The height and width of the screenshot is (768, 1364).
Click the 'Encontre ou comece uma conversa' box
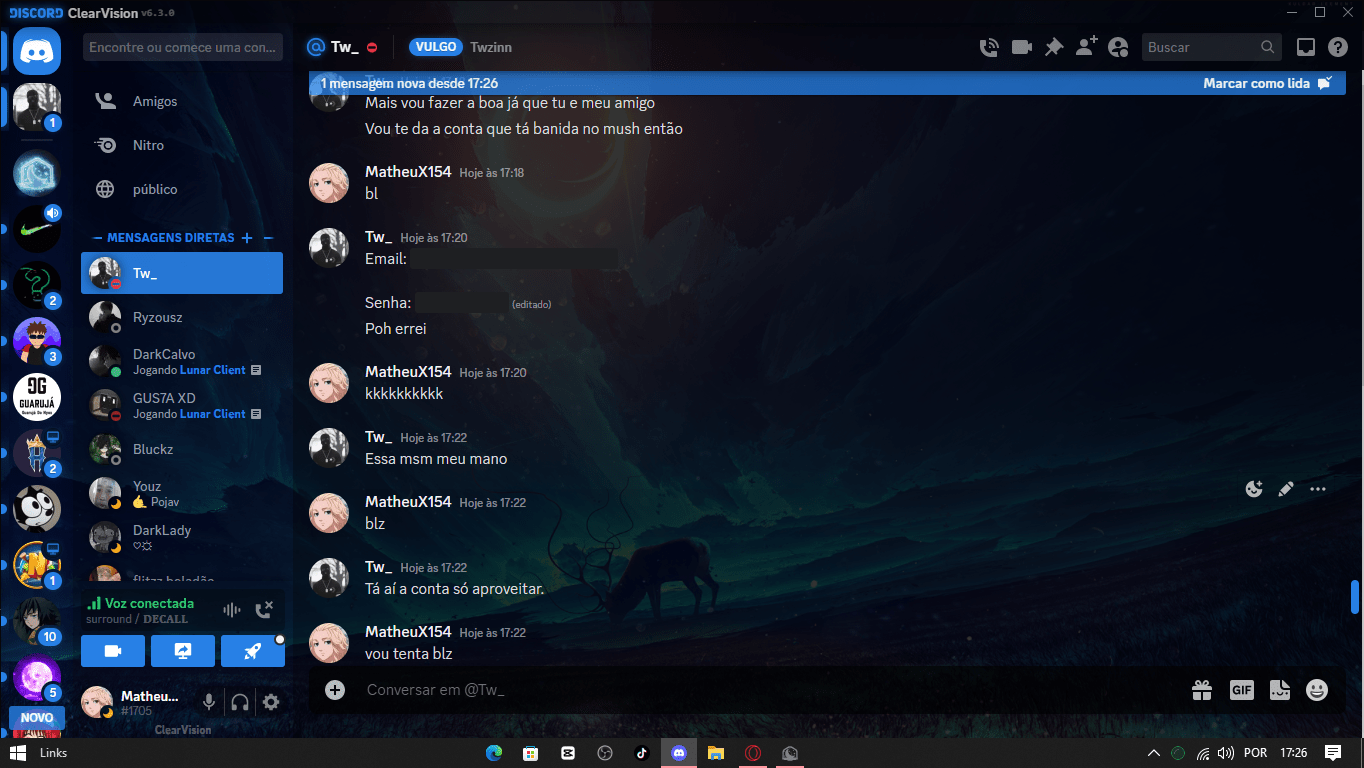[182, 47]
